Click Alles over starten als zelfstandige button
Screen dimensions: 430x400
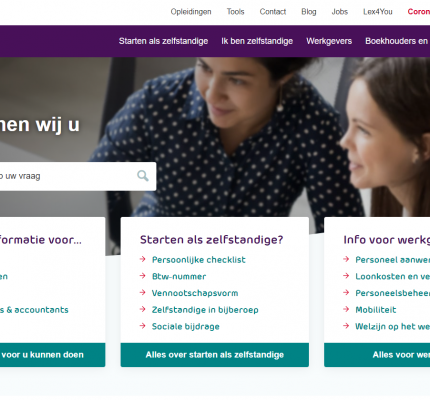click(x=215, y=355)
